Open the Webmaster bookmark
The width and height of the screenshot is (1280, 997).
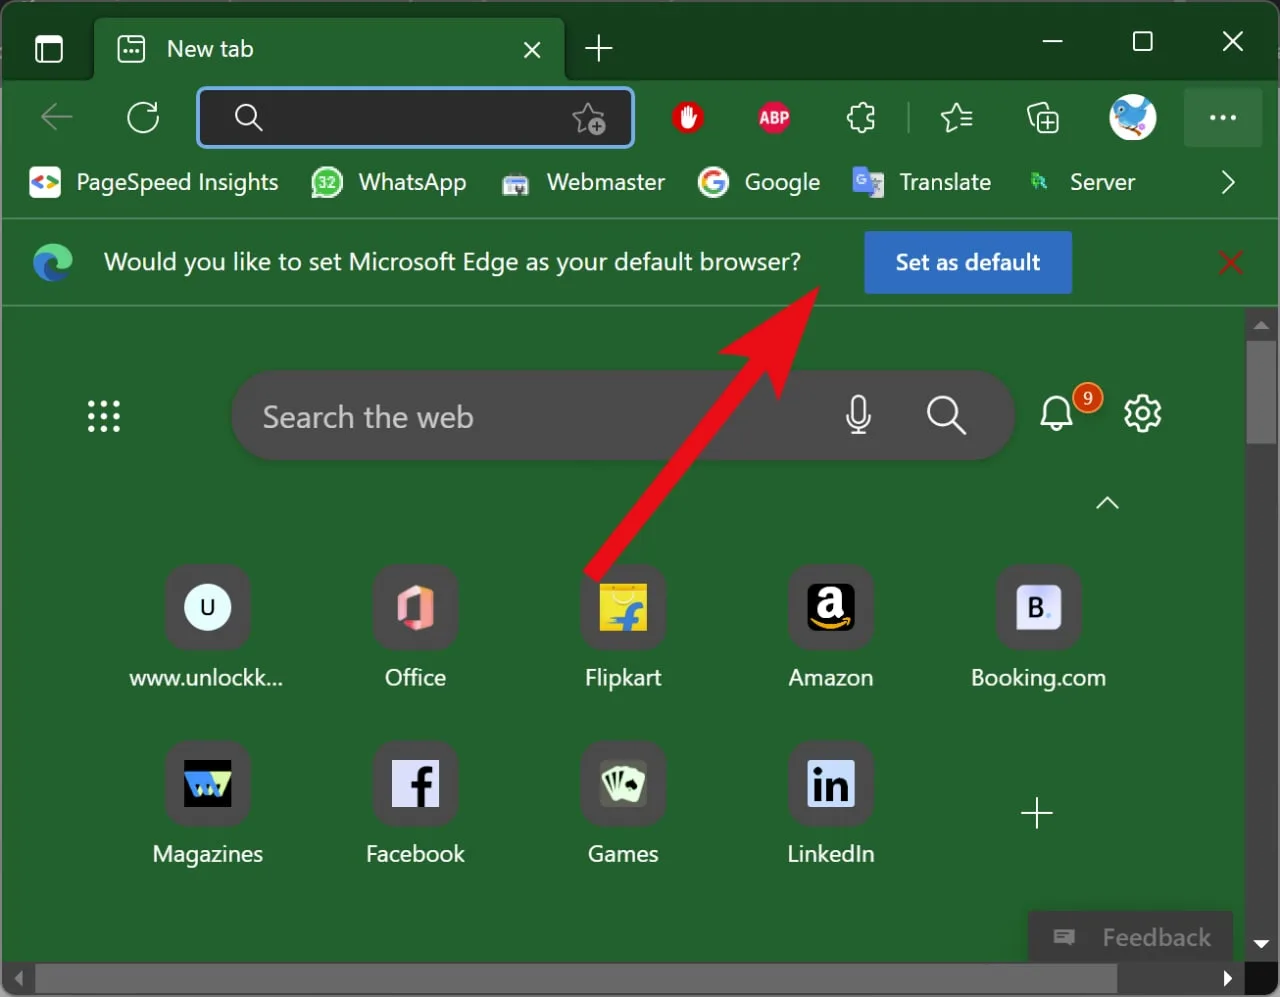coord(583,182)
